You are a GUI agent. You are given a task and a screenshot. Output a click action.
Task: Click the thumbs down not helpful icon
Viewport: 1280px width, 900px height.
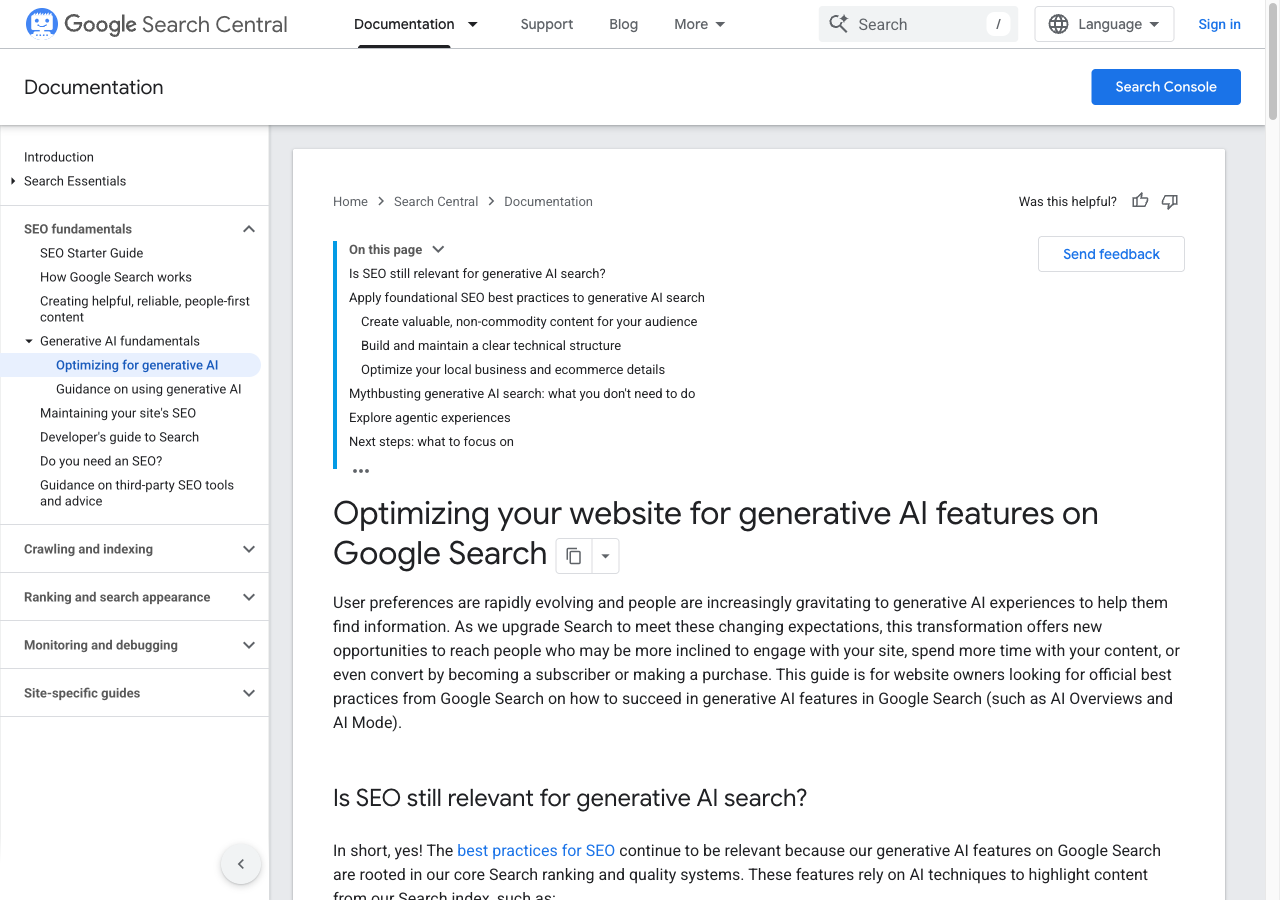(1170, 201)
